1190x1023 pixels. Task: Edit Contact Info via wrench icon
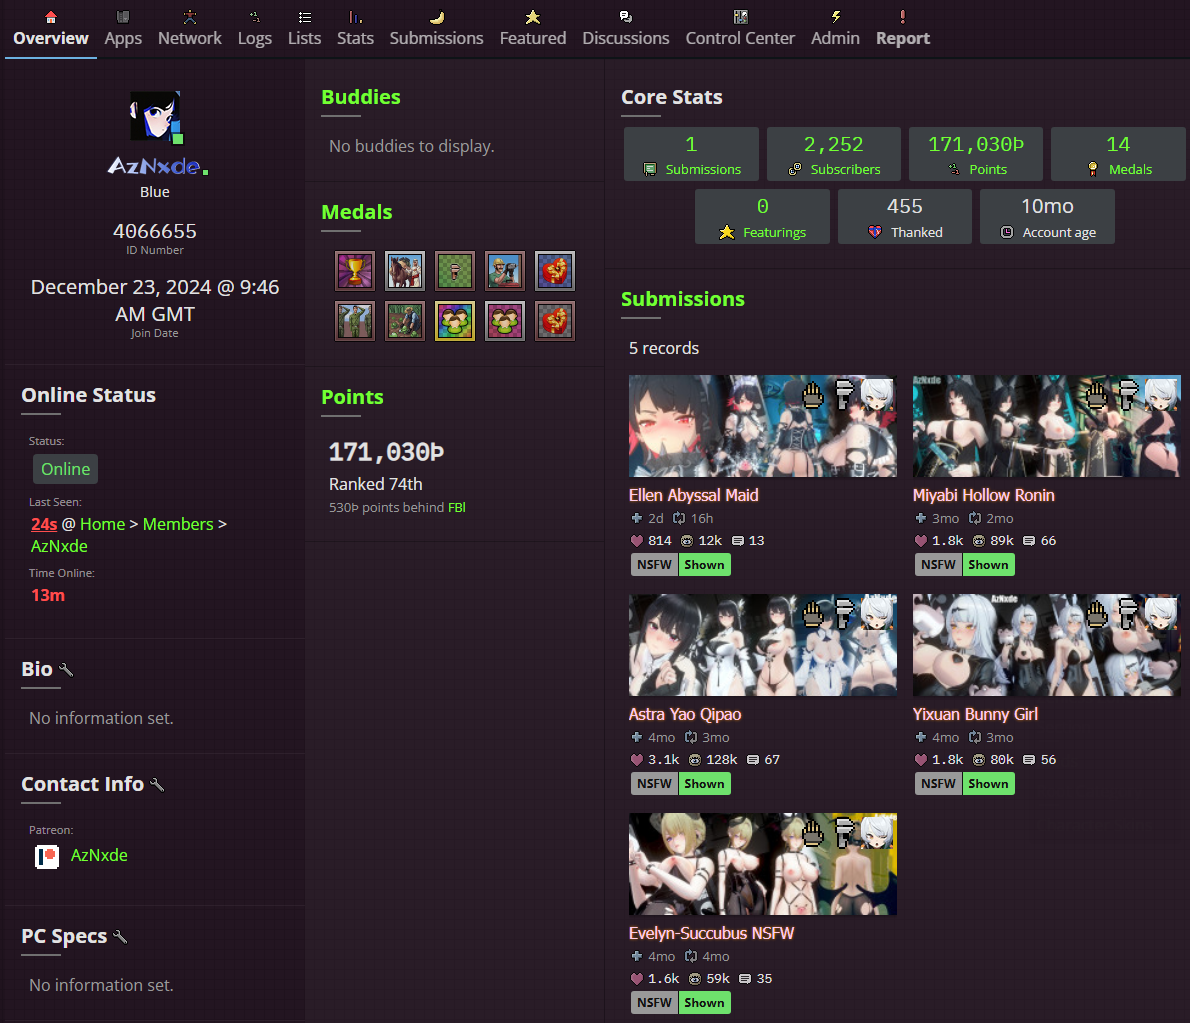tap(157, 785)
